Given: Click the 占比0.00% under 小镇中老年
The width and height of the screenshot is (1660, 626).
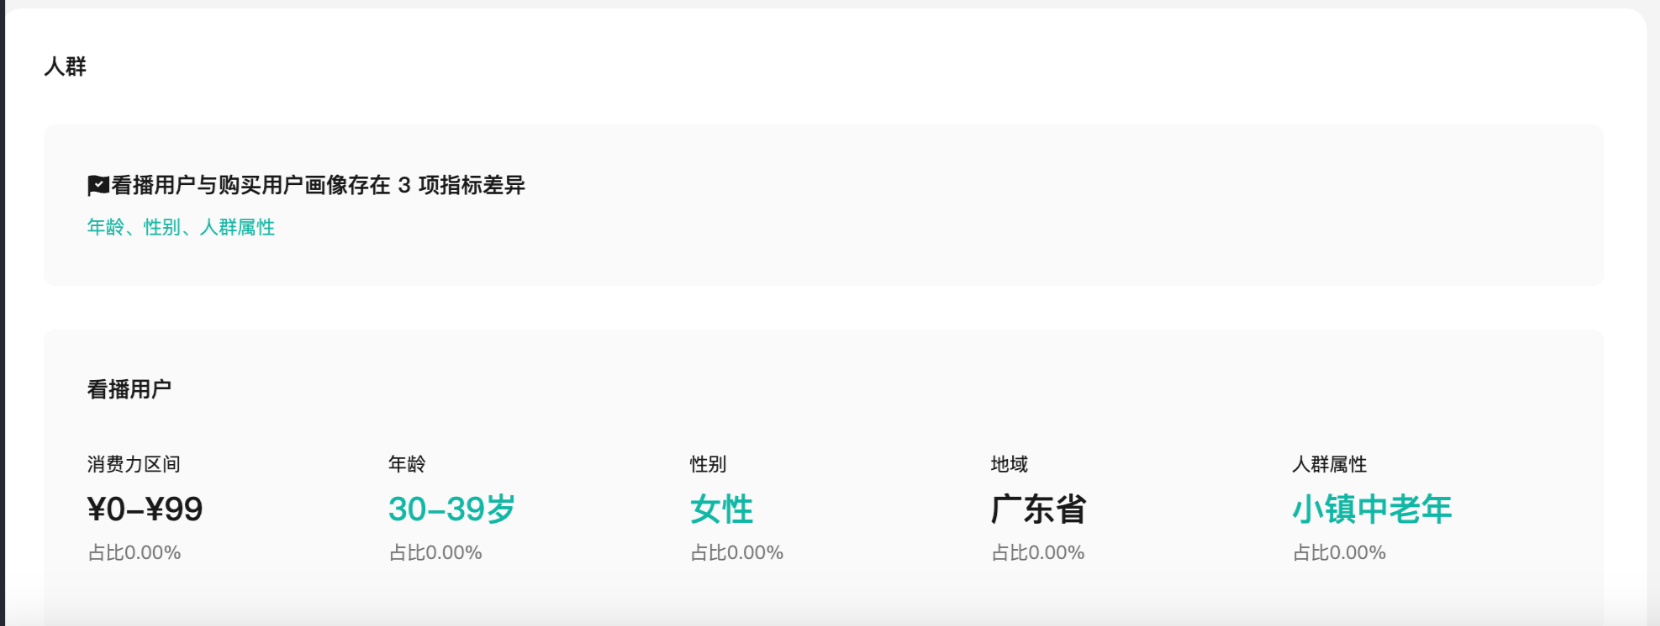Looking at the screenshot, I should click(x=1339, y=552).
